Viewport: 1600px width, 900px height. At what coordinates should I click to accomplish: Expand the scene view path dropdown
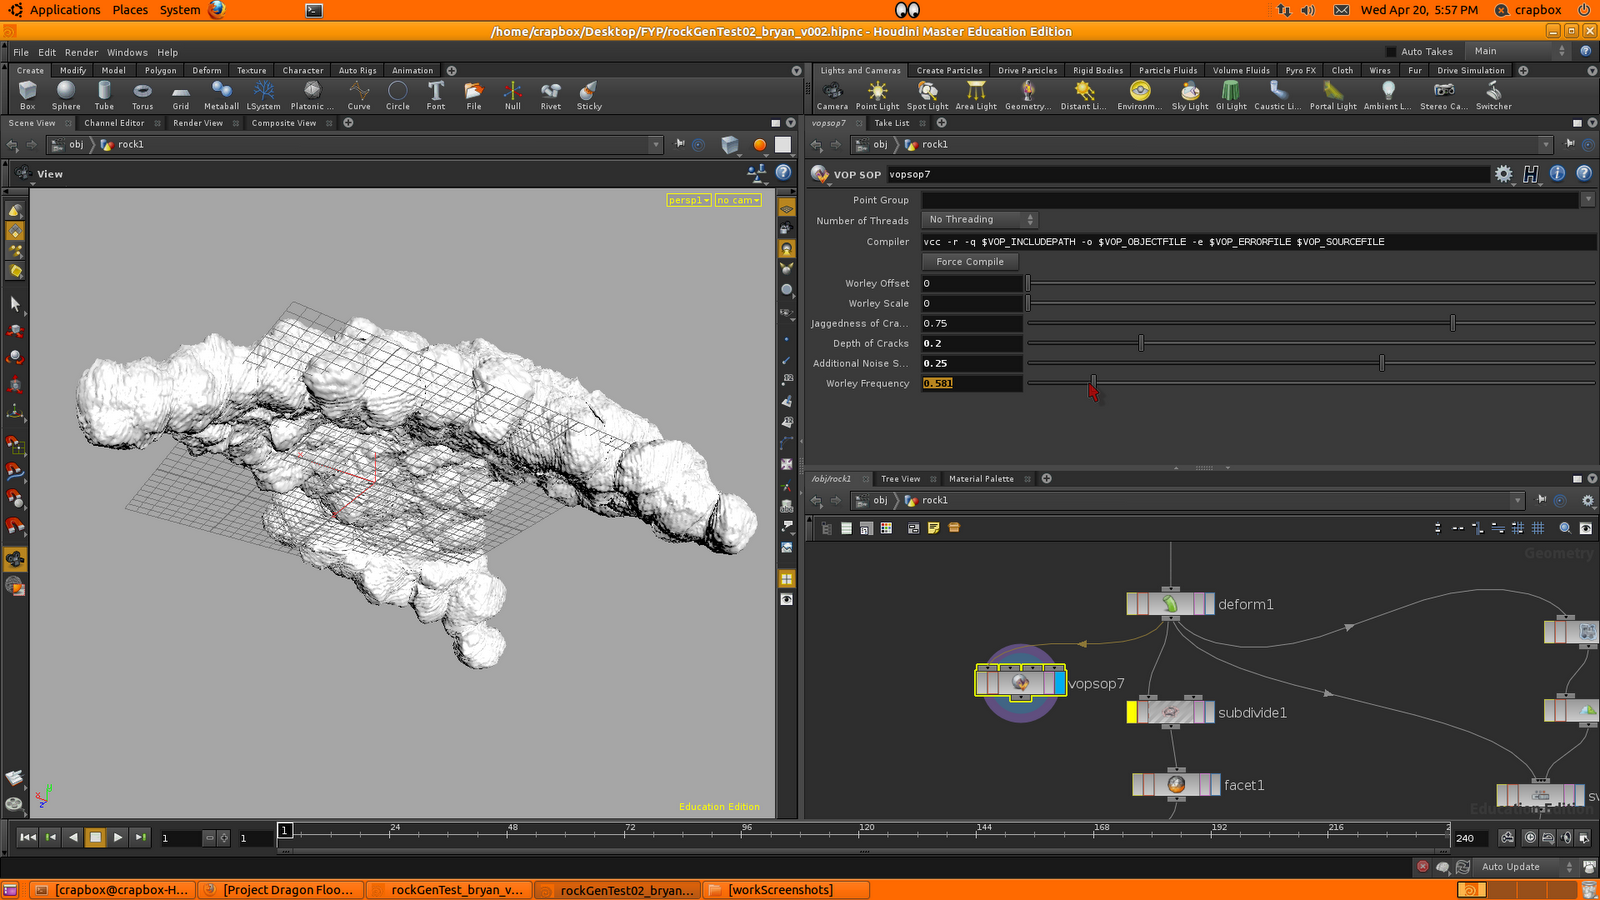(656, 145)
